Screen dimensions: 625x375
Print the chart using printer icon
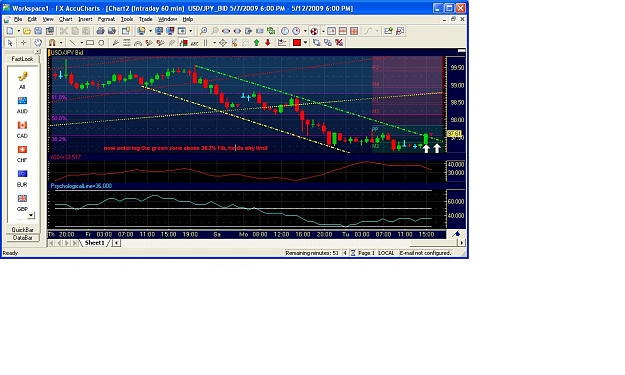pos(100,31)
